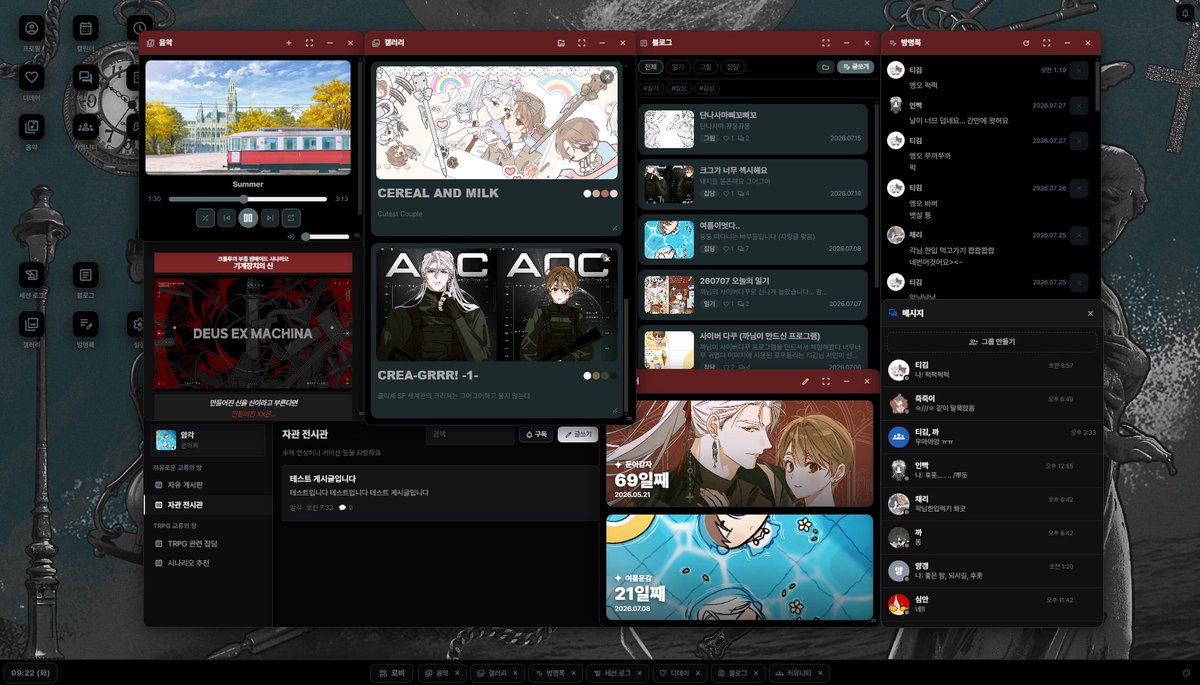Switch to 세션 로그 in the taskbar
This screenshot has height=685, width=1200.
[x=617, y=673]
